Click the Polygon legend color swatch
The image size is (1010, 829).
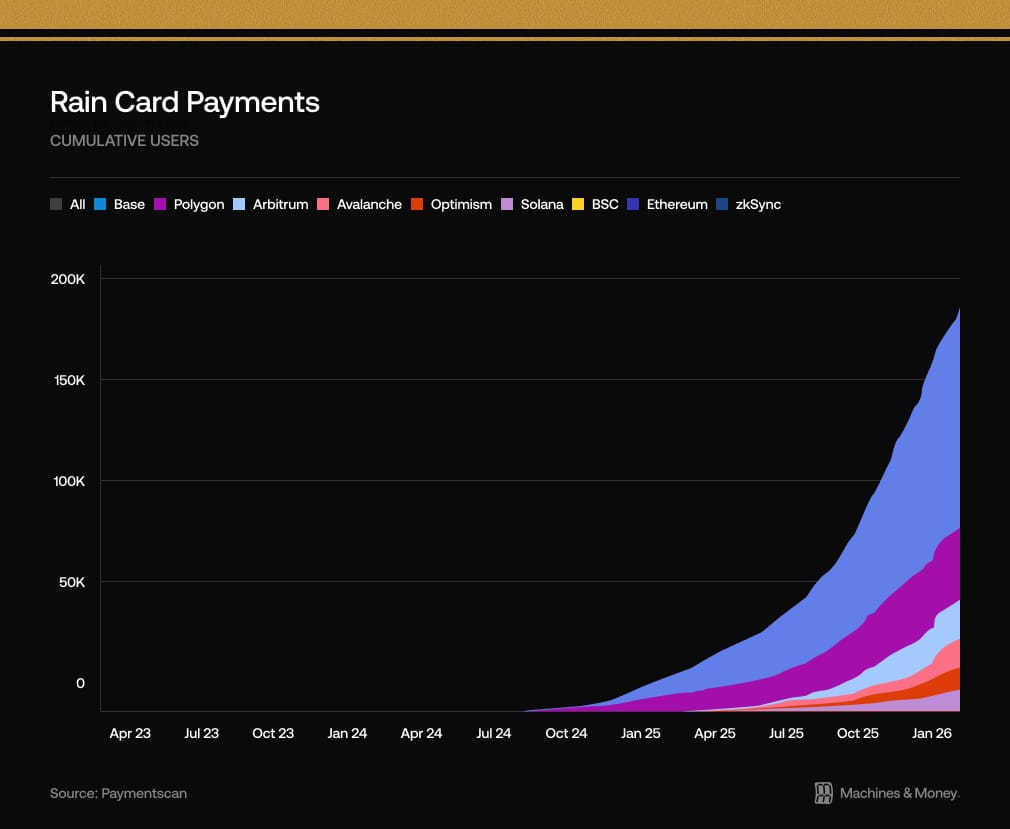160,204
